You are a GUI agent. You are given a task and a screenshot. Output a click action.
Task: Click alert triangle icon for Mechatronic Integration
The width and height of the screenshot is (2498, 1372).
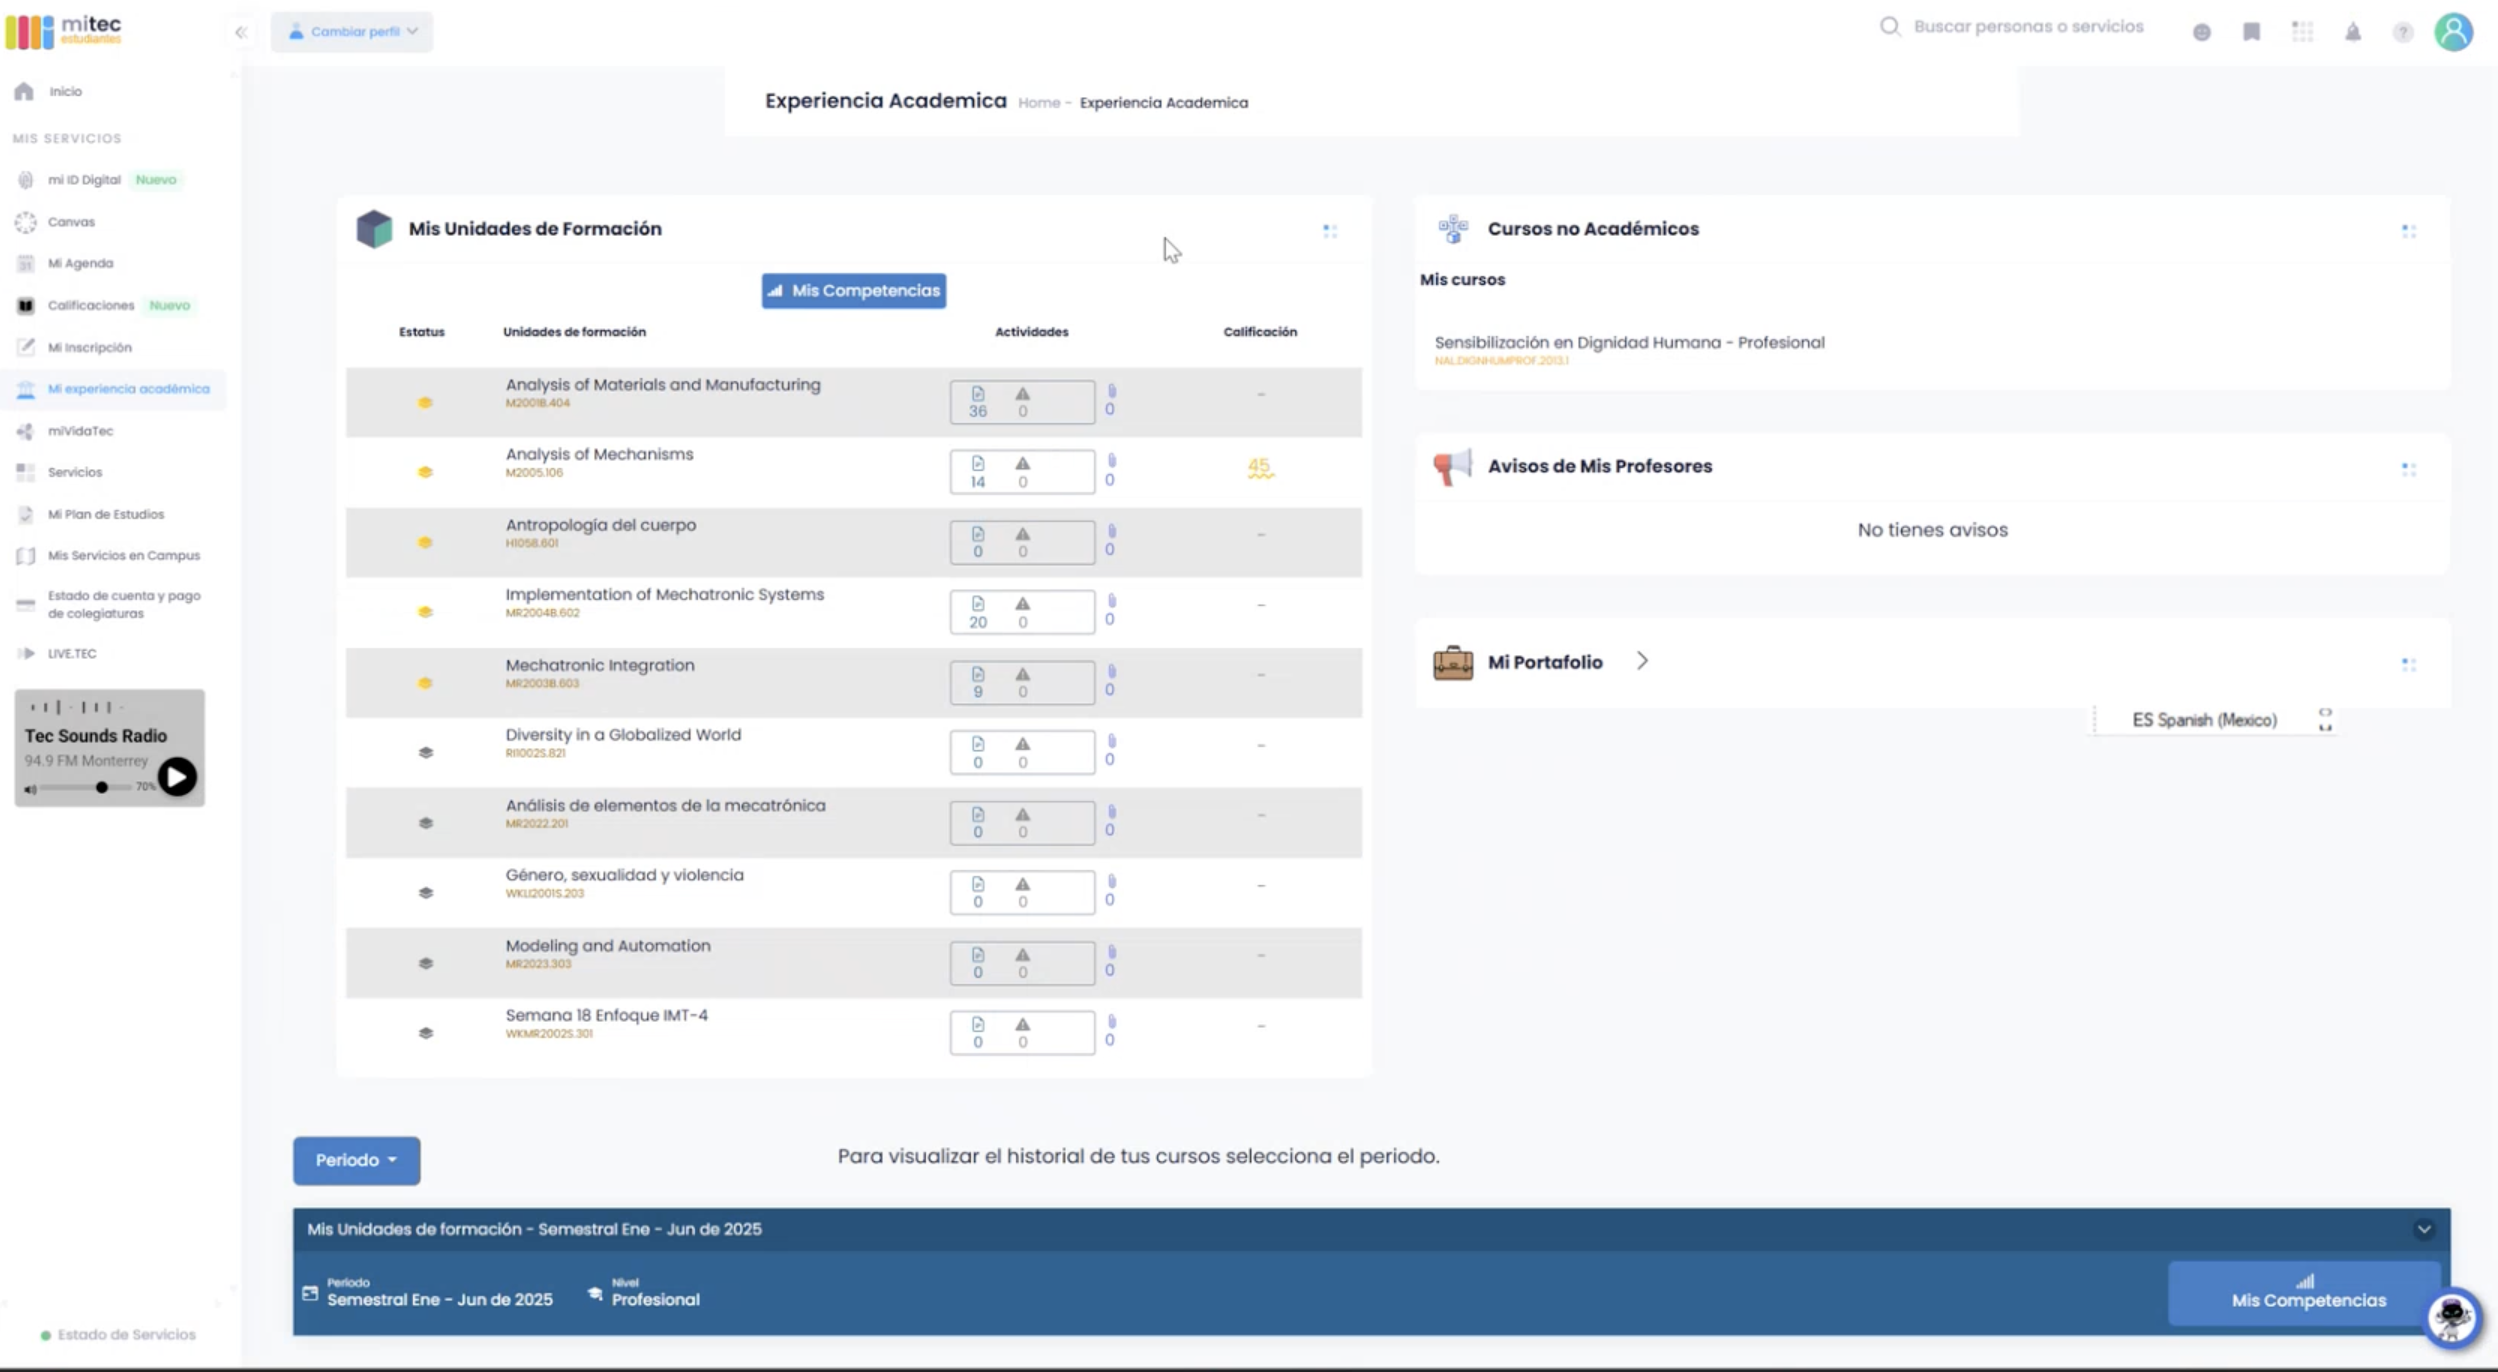coord(1022,674)
